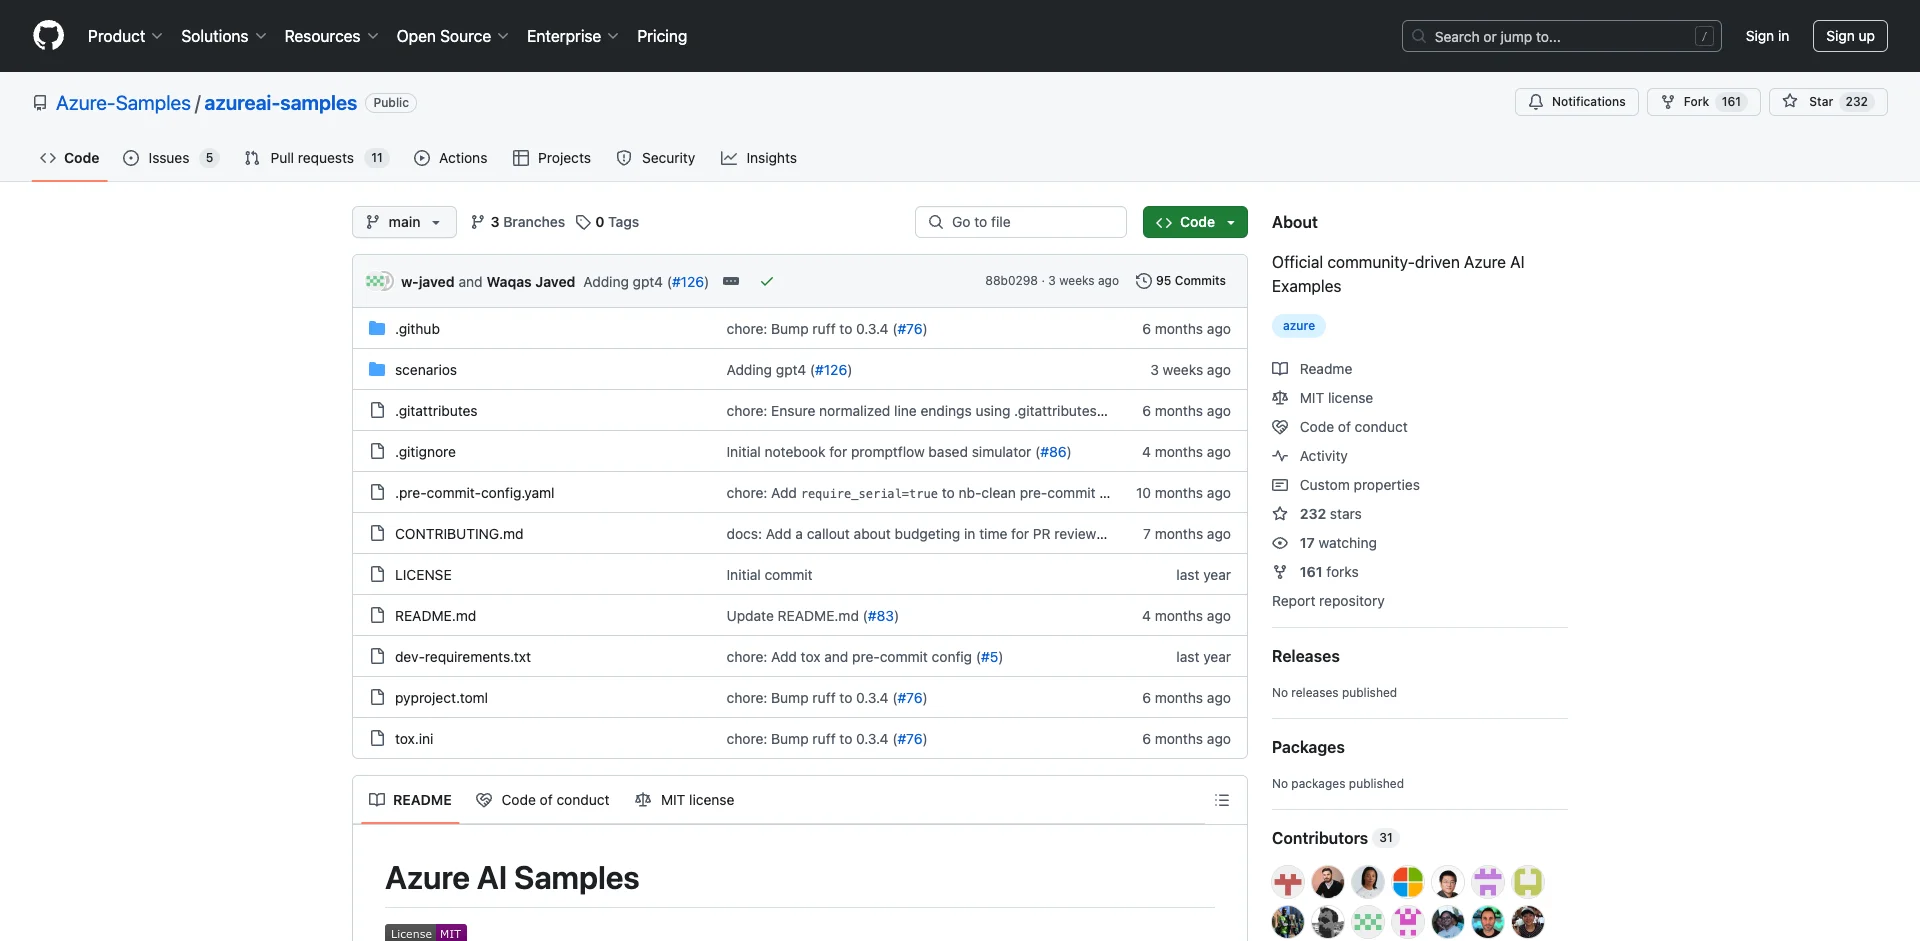Click Report repository
This screenshot has height=941, width=1920.
point(1328,601)
